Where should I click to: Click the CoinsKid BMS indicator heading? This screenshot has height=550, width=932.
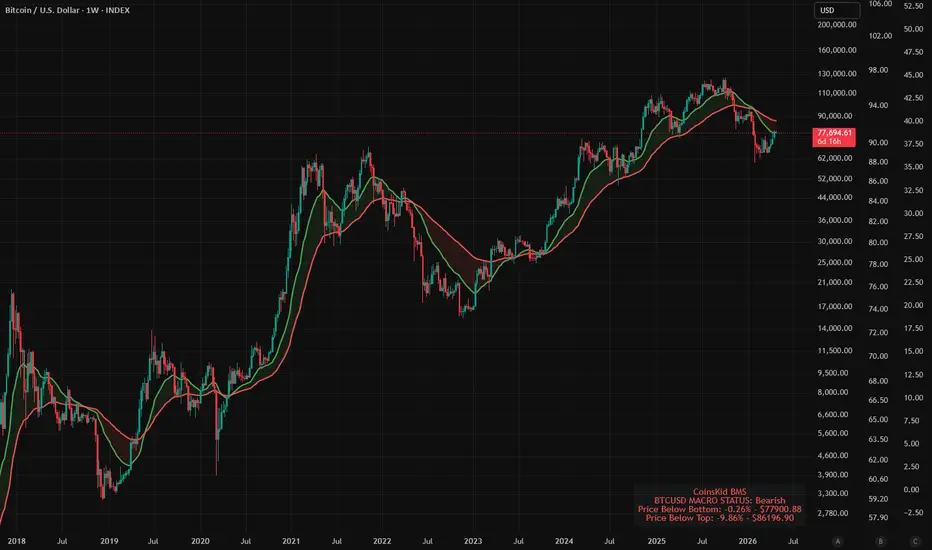point(719,492)
